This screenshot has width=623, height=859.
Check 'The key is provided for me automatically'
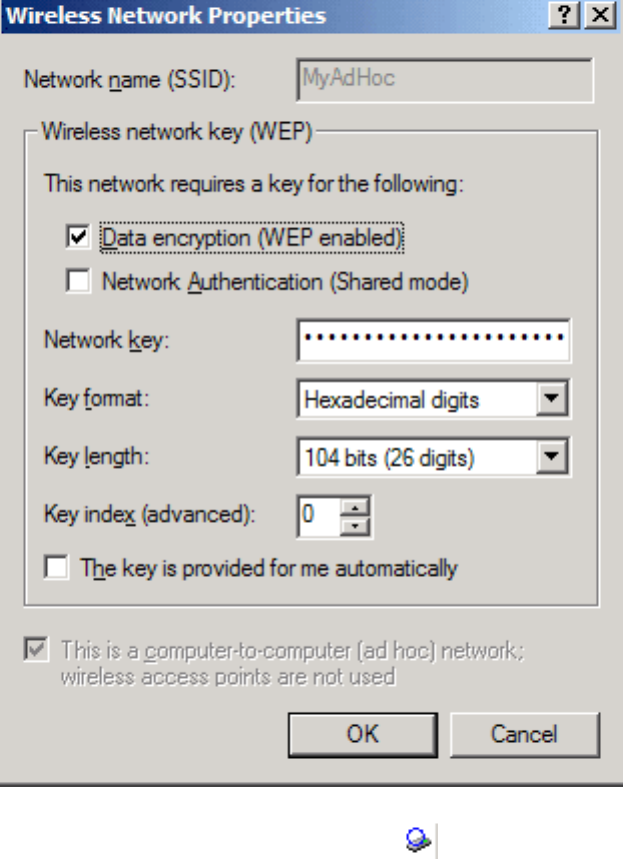click(x=57, y=568)
